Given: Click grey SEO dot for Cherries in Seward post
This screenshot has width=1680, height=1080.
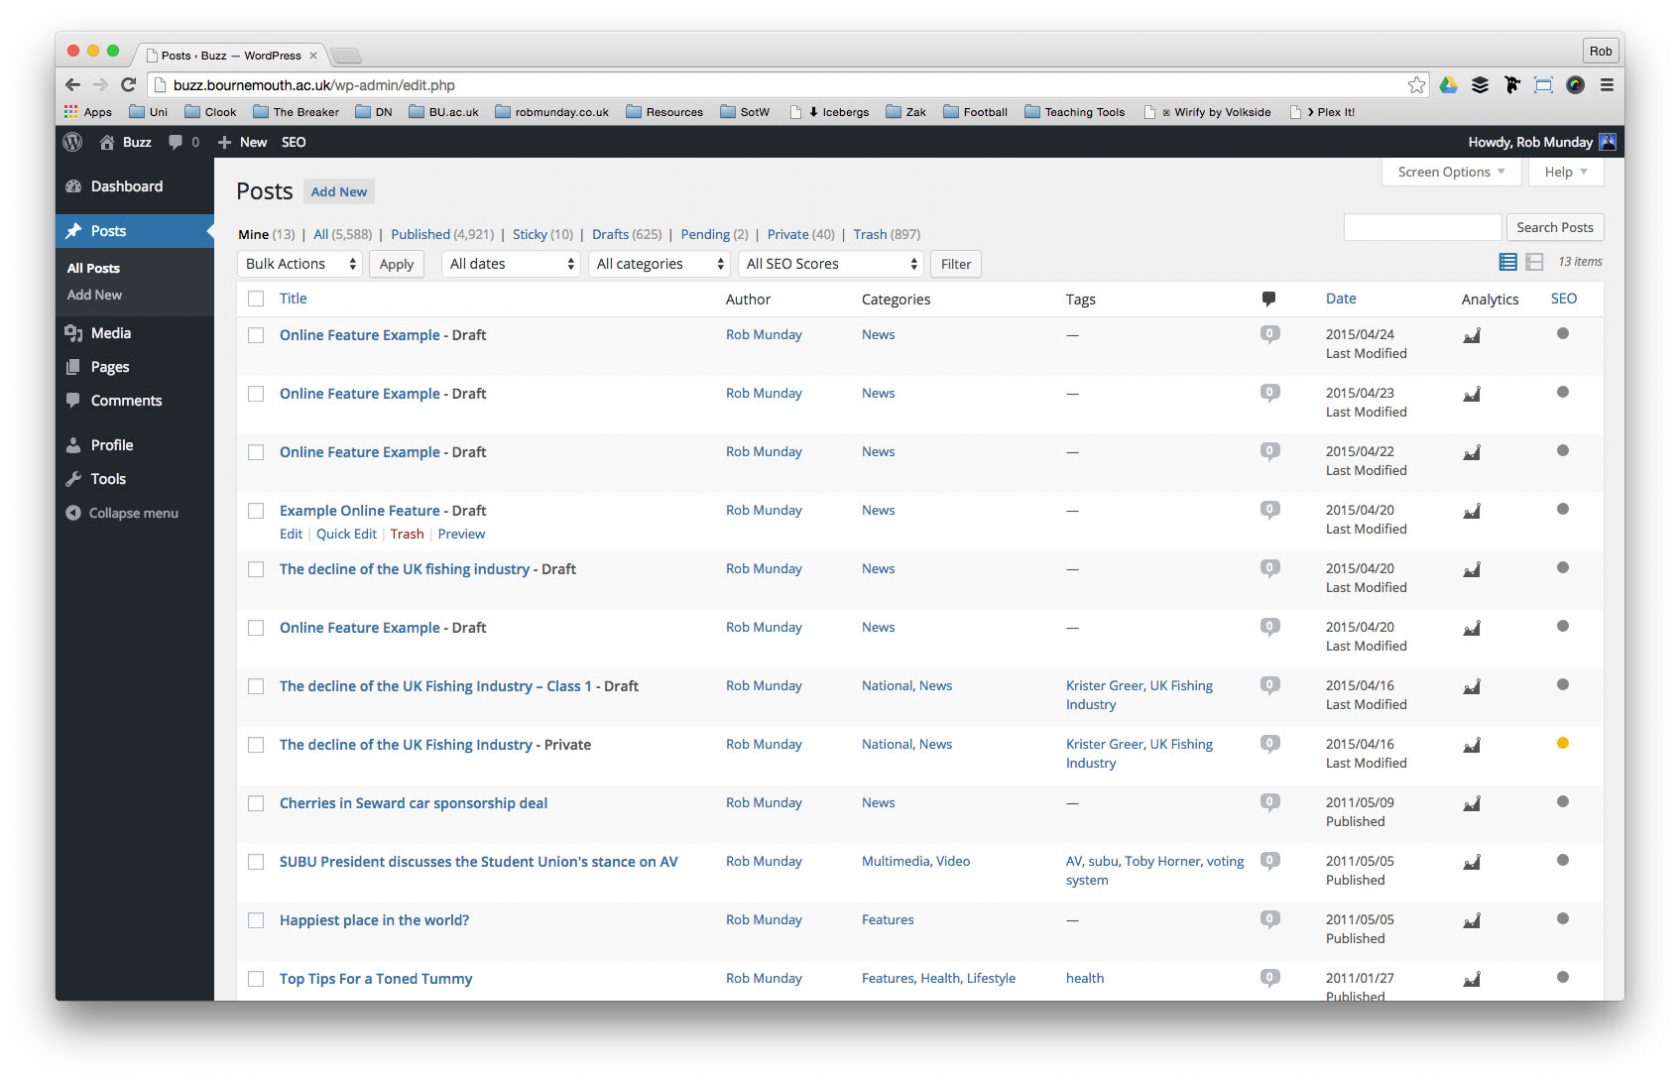Looking at the screenshot, I should [1562, 801].
